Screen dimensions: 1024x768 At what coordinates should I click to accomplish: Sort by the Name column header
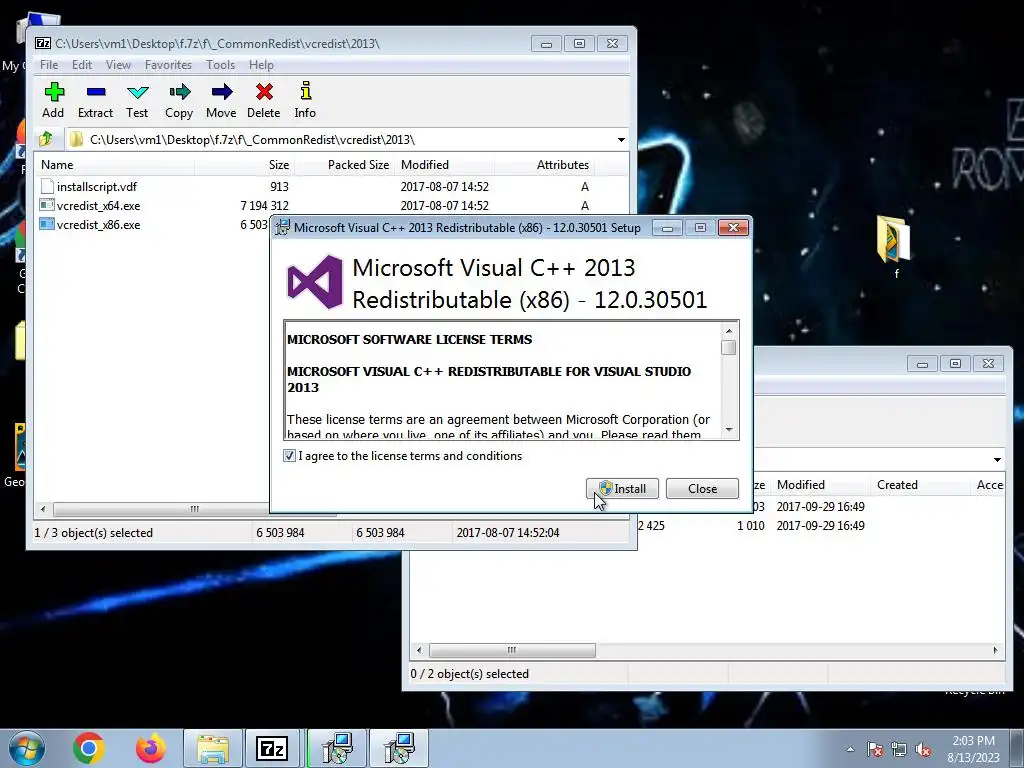[114, 165]
